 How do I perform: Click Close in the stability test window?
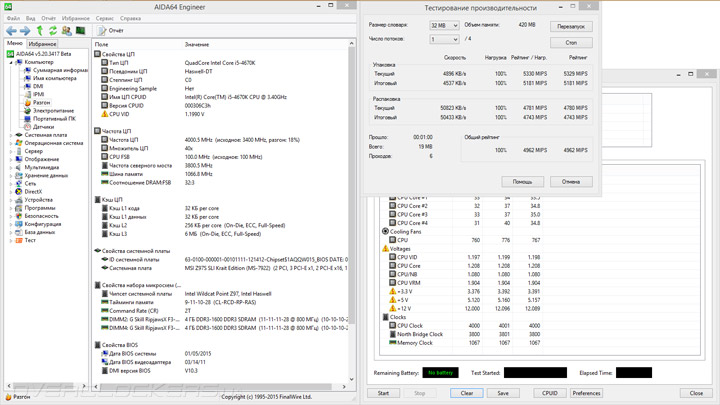(x=696, y=393)
